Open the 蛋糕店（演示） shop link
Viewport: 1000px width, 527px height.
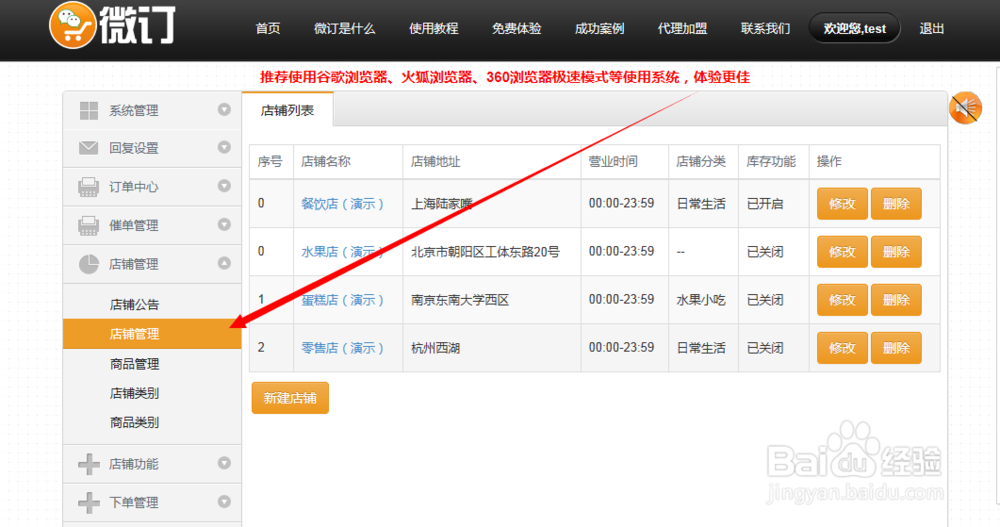342,300
